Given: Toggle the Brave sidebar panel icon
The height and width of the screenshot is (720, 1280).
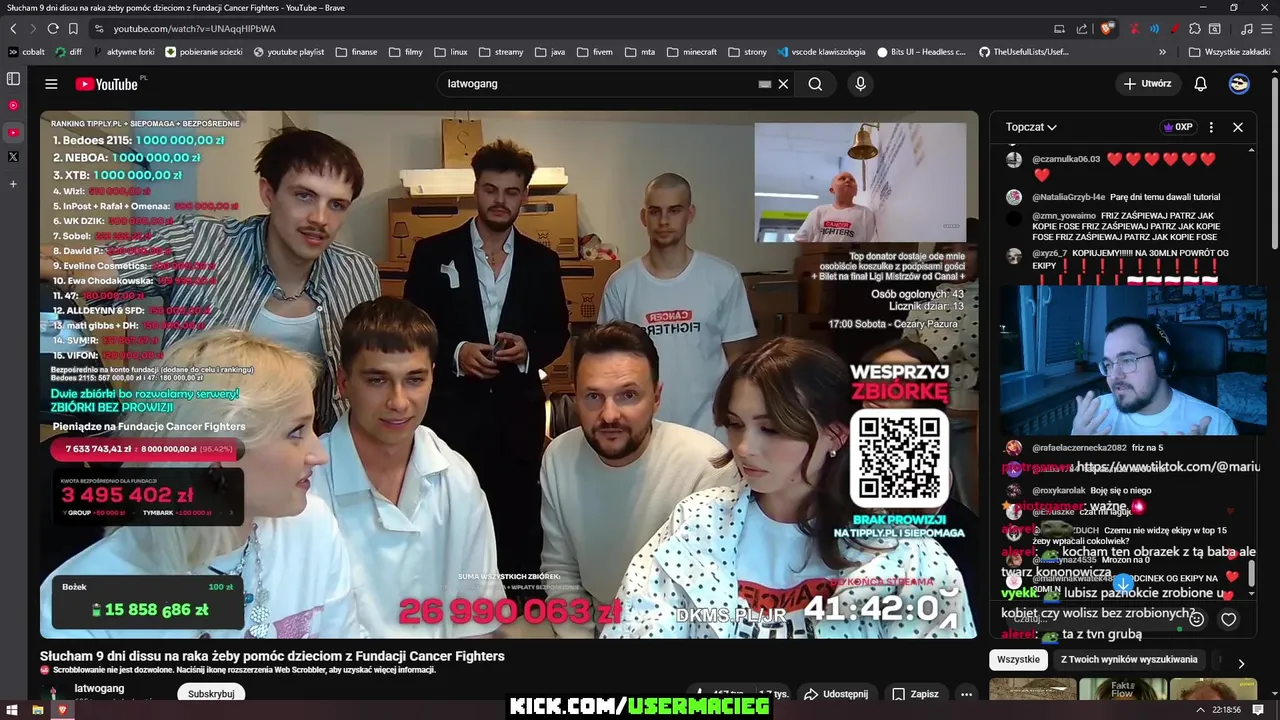Looking at the screenshot, I should [13, 78].
